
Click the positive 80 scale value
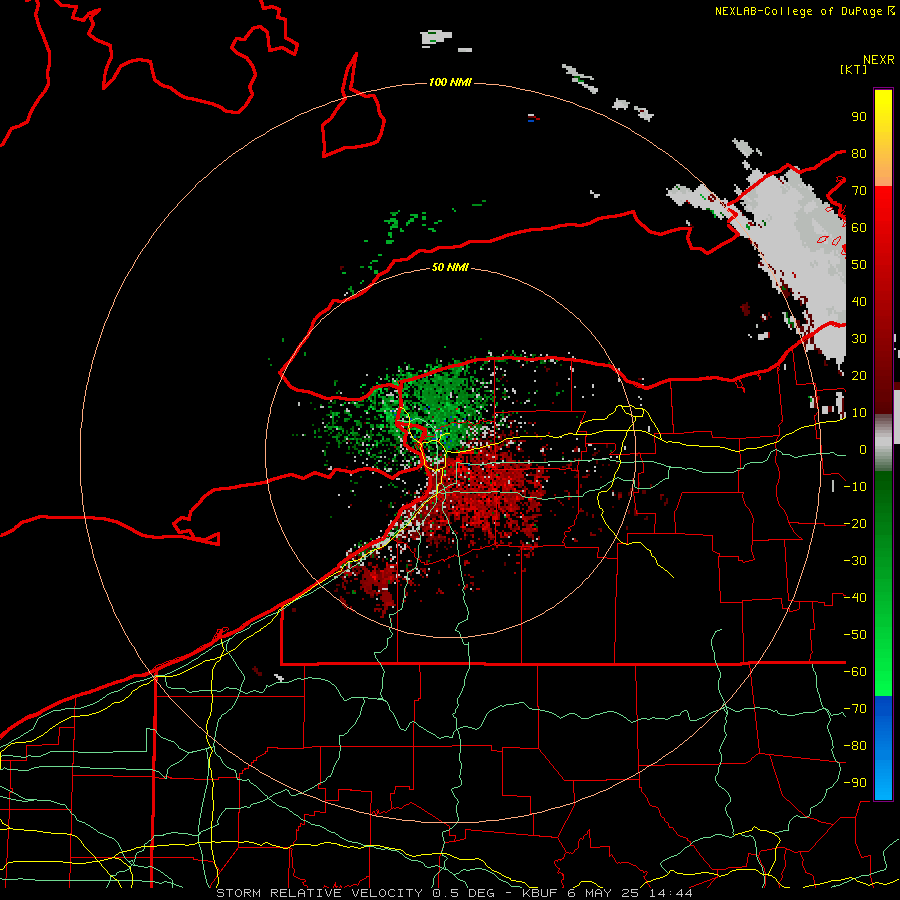pos(859,153)
